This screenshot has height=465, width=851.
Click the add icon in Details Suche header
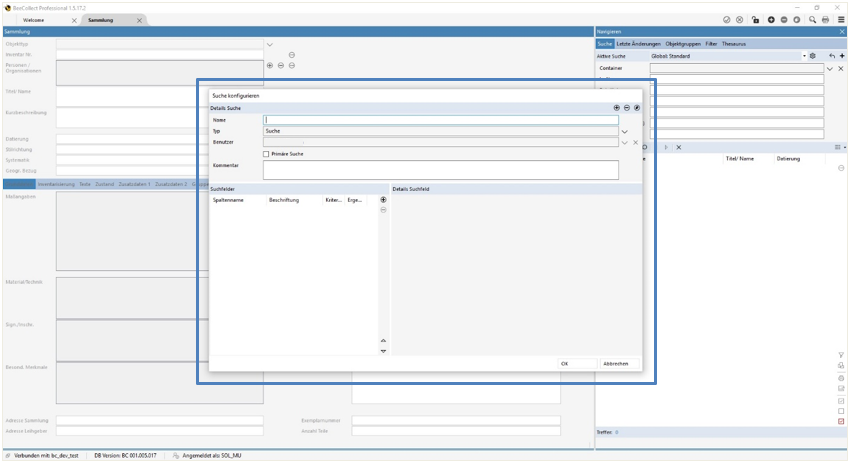616,108
